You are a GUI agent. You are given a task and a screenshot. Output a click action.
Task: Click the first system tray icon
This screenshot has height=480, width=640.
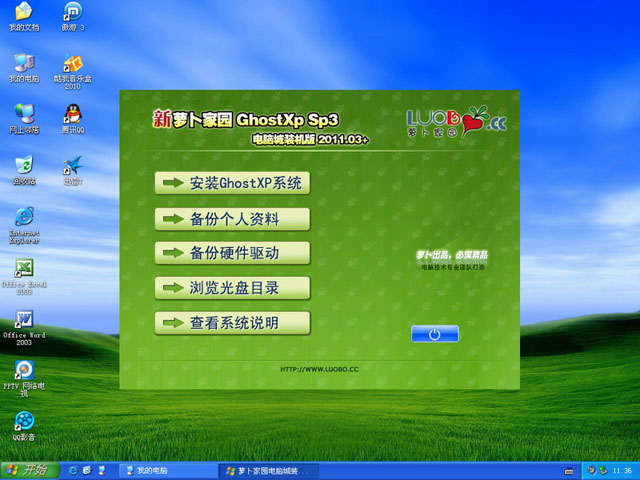(591, 471)
